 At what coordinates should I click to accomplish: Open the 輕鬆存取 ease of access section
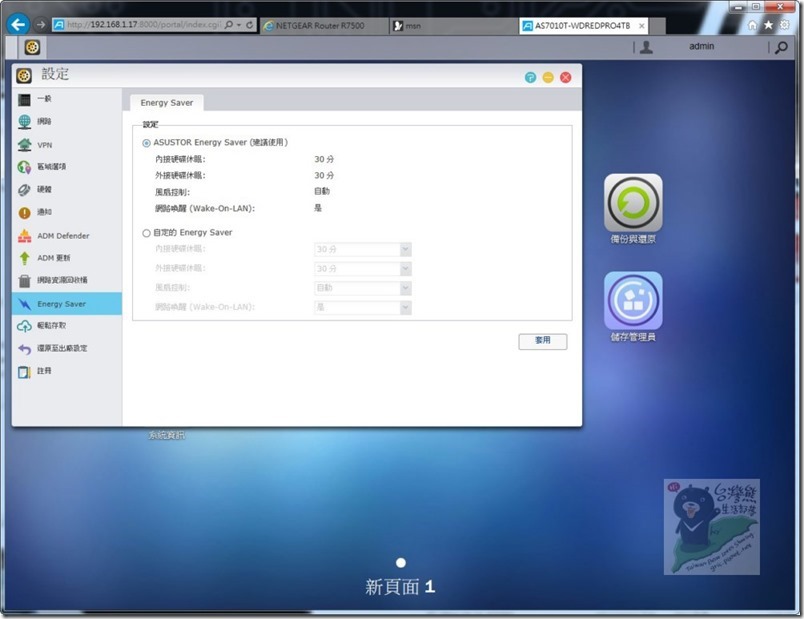click(67, 326)
